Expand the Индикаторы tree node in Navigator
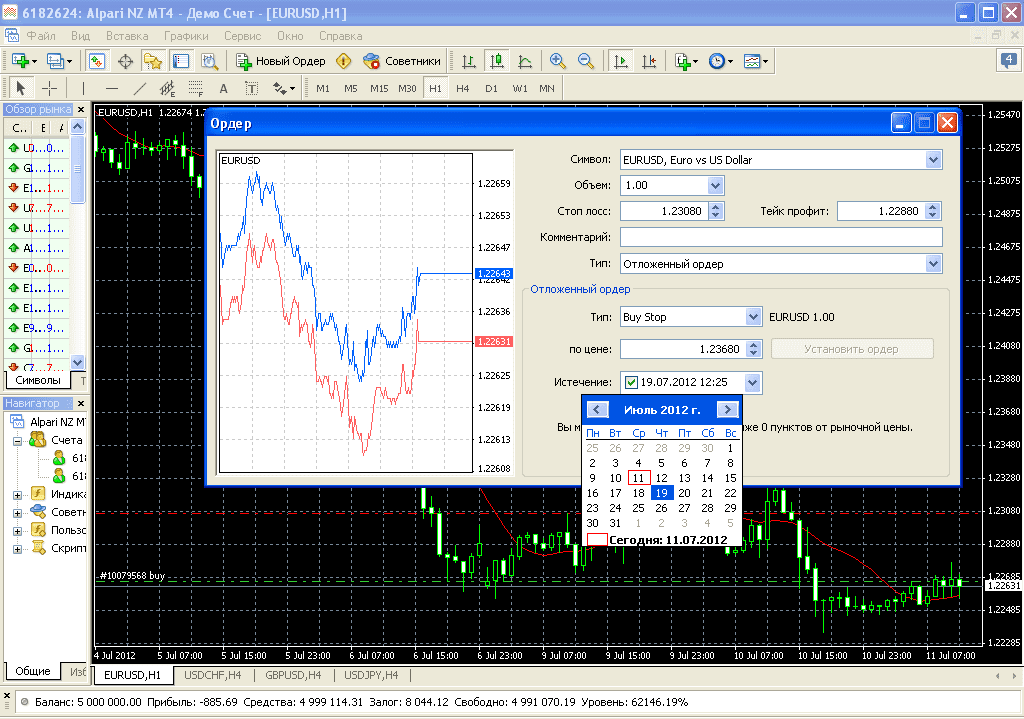Image resolution: width=1024 pixels, height=719 pixels. click(17, 494)
